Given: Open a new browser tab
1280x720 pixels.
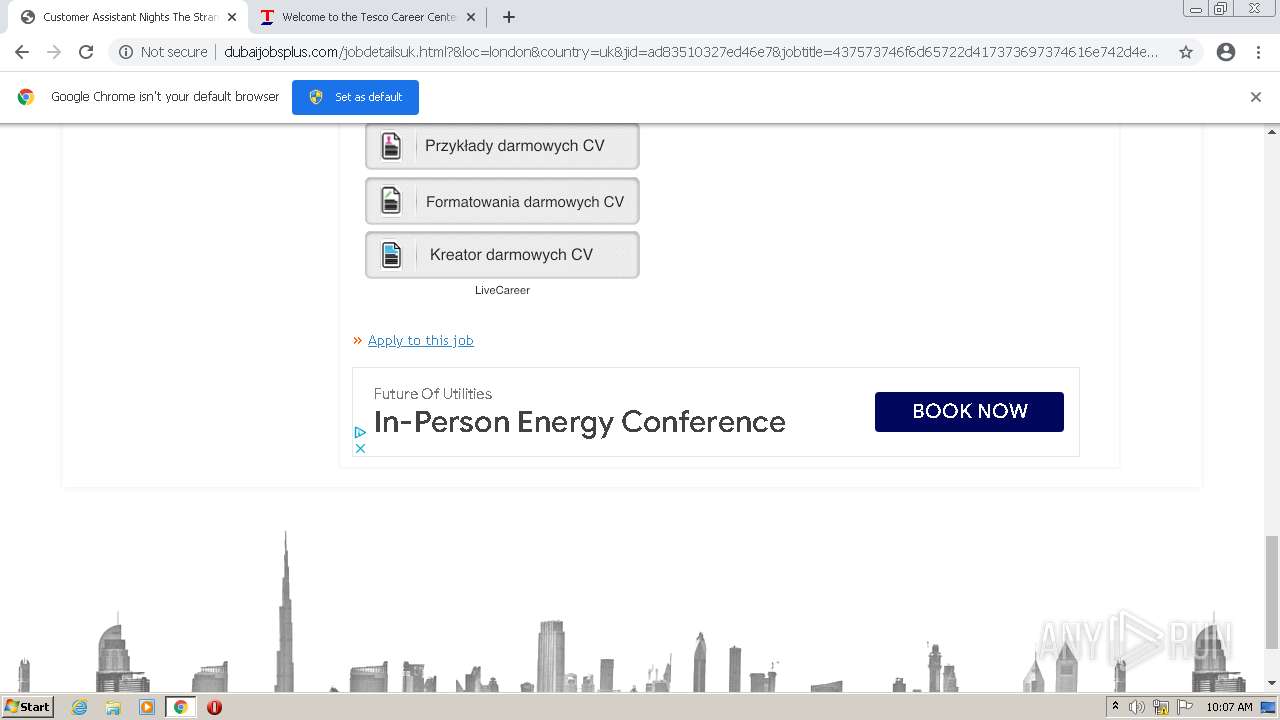Looking at the screenshot, I should pos(509,17).
